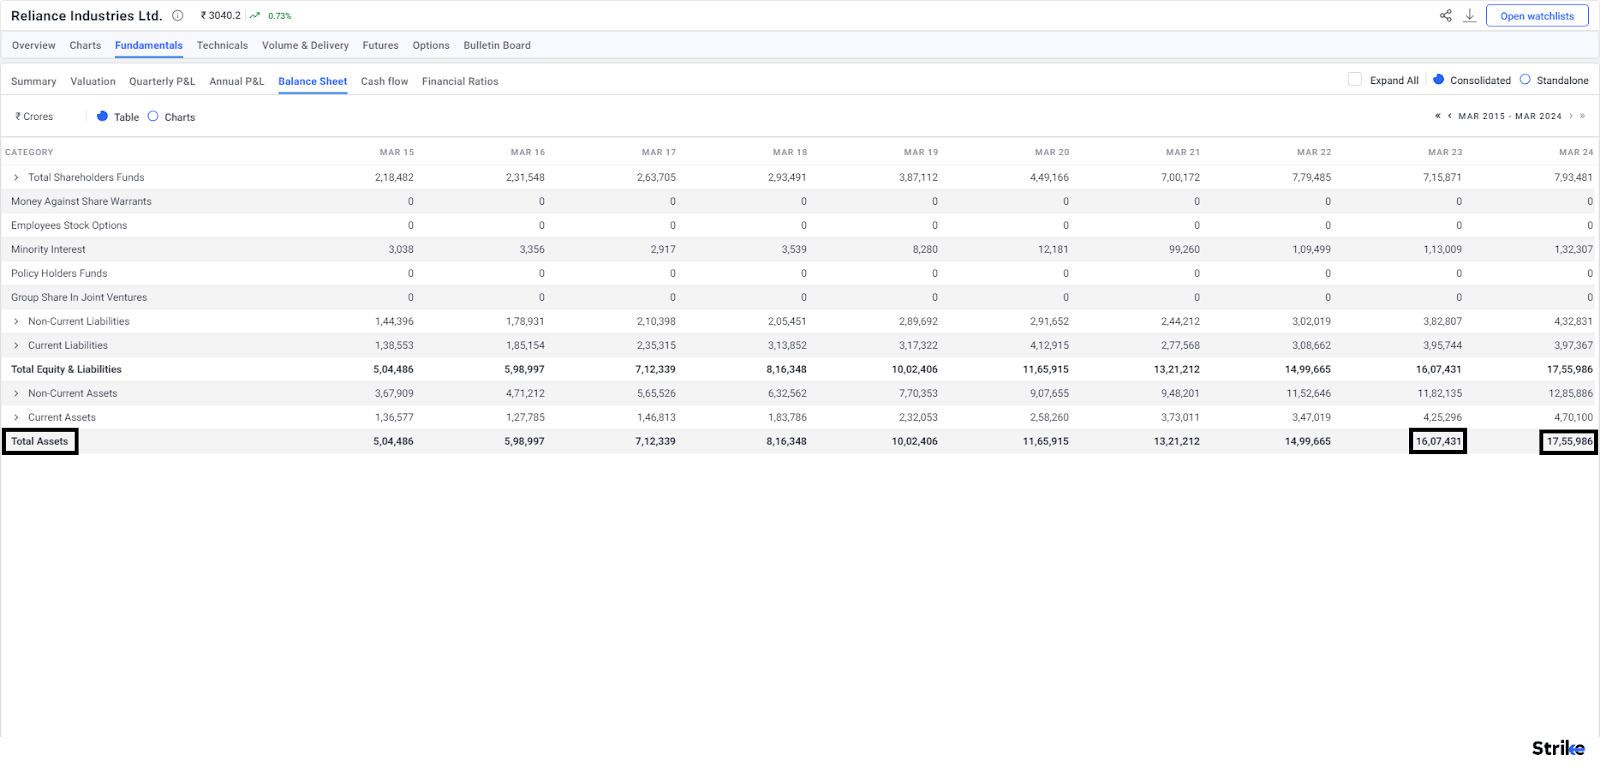Screen dimensions: 1600x767
Task: Click the 0.73% price change value
Action: click(x=280, y=16)
